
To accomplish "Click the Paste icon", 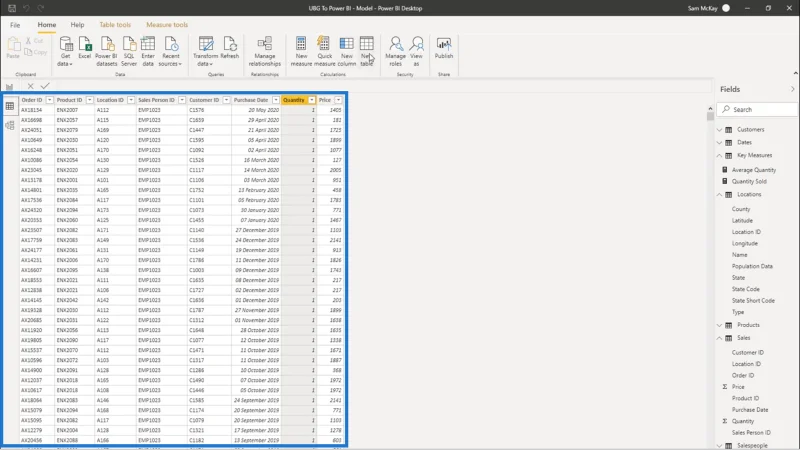I will tap(13, 48).
